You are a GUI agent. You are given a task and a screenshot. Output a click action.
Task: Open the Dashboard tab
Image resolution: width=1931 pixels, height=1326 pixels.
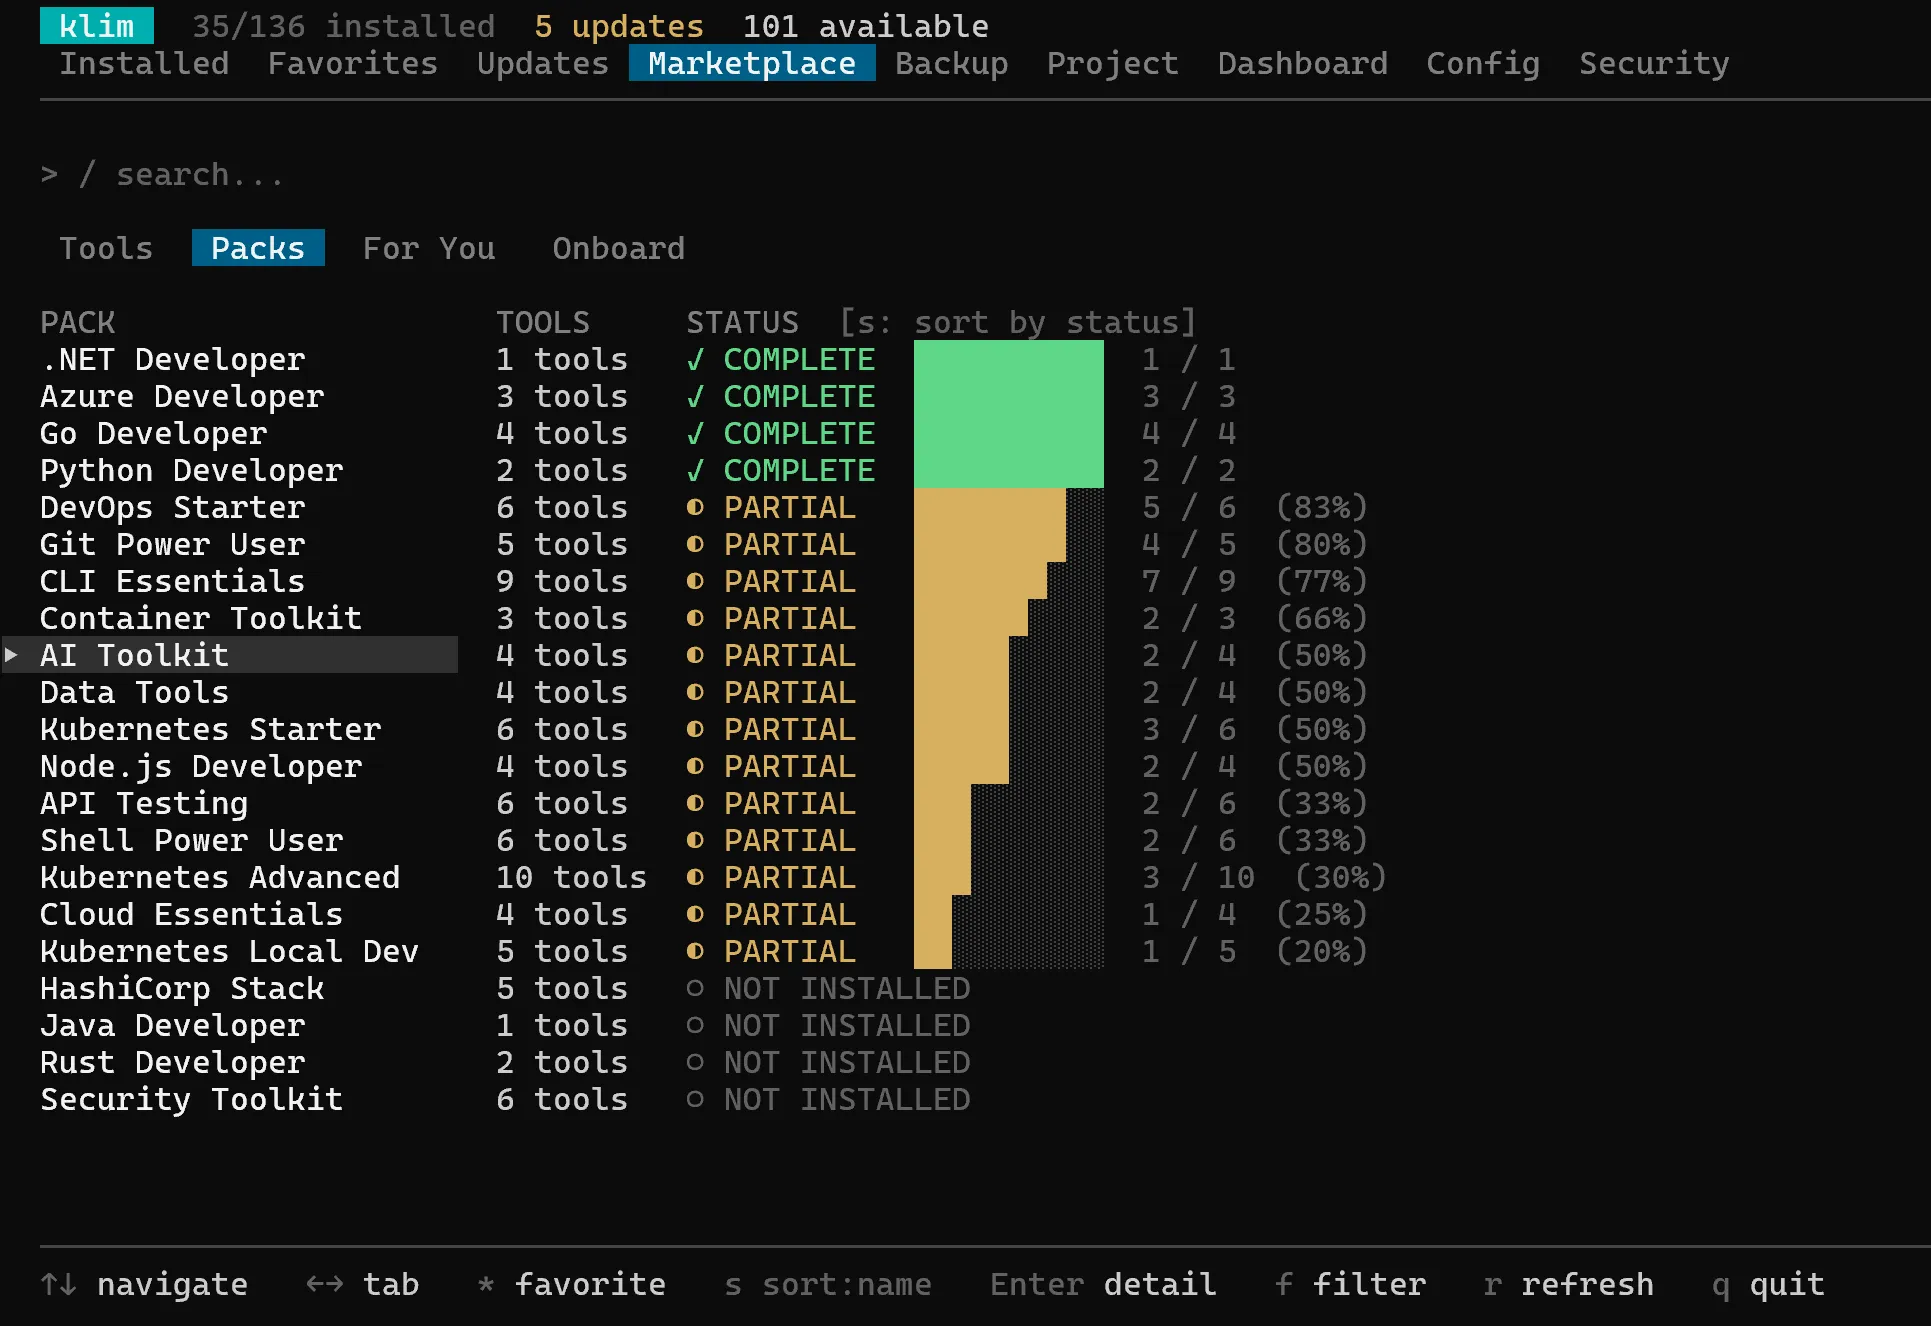1302,63
